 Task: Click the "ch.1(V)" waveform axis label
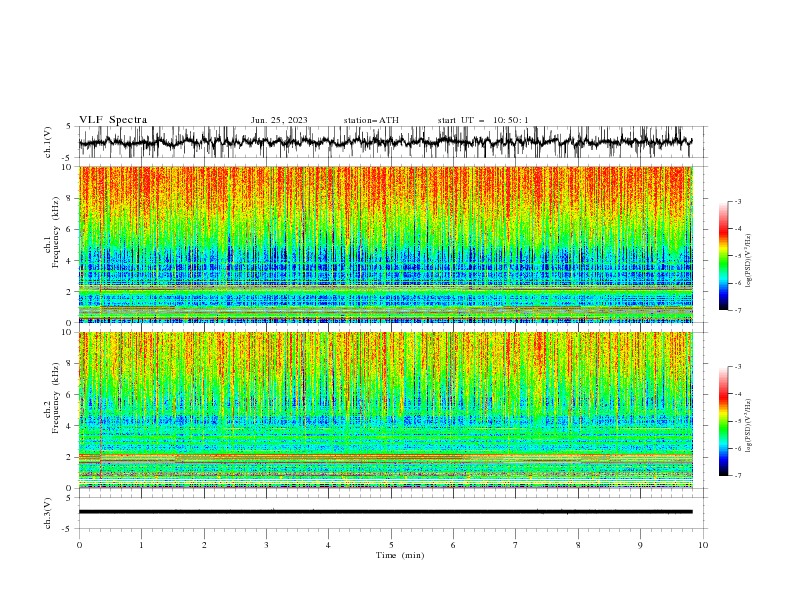[48, 142]
